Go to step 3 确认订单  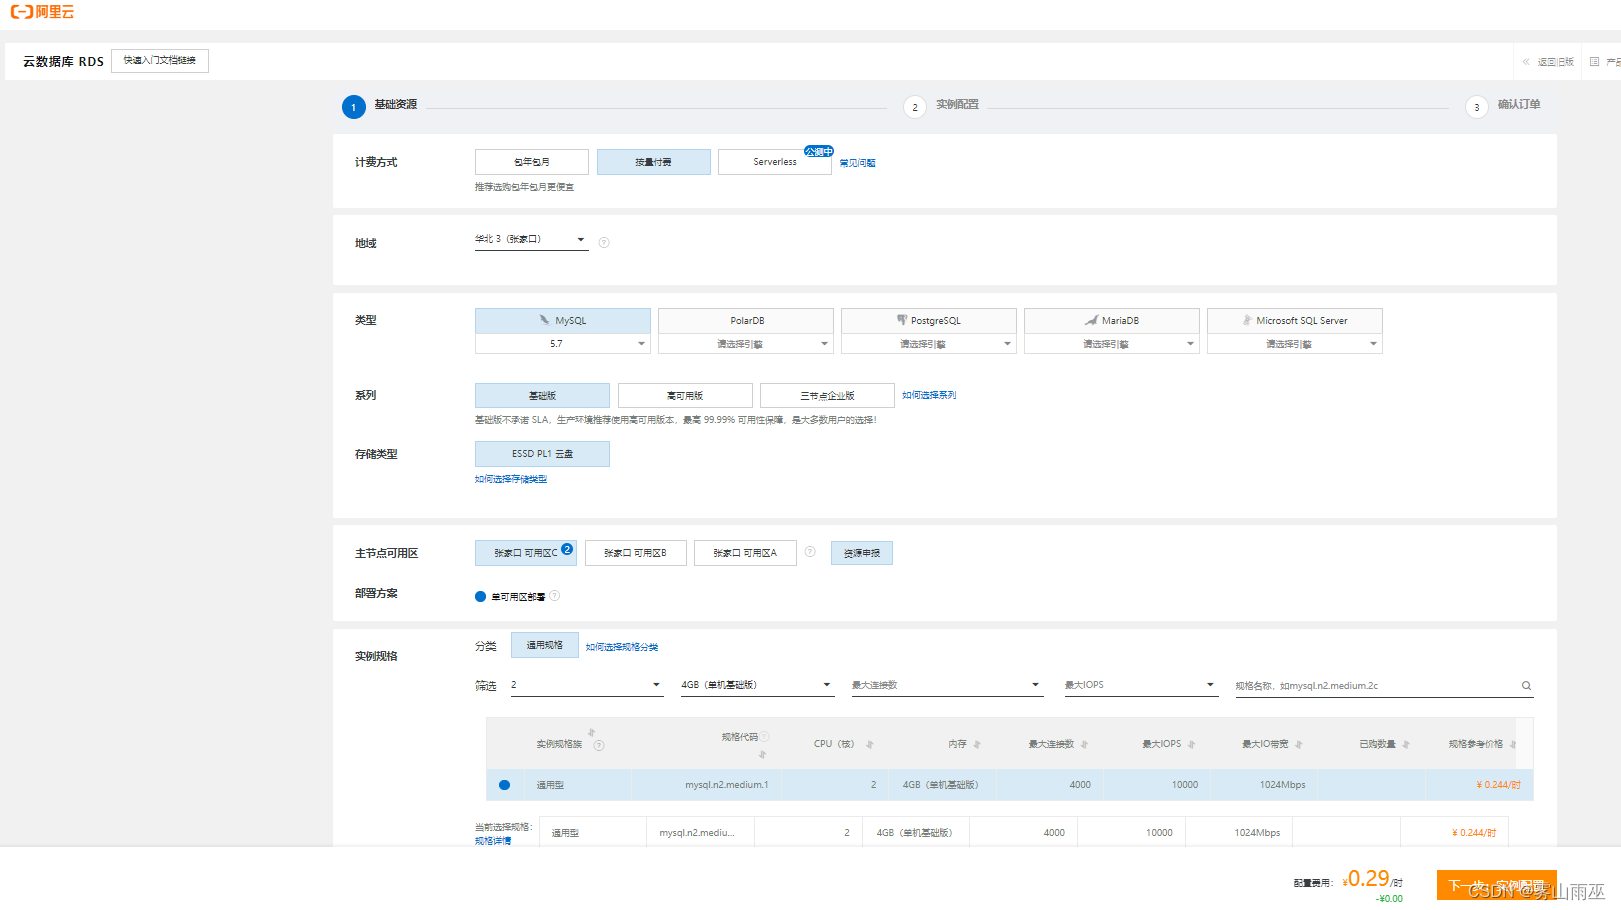click(1503, 106)
